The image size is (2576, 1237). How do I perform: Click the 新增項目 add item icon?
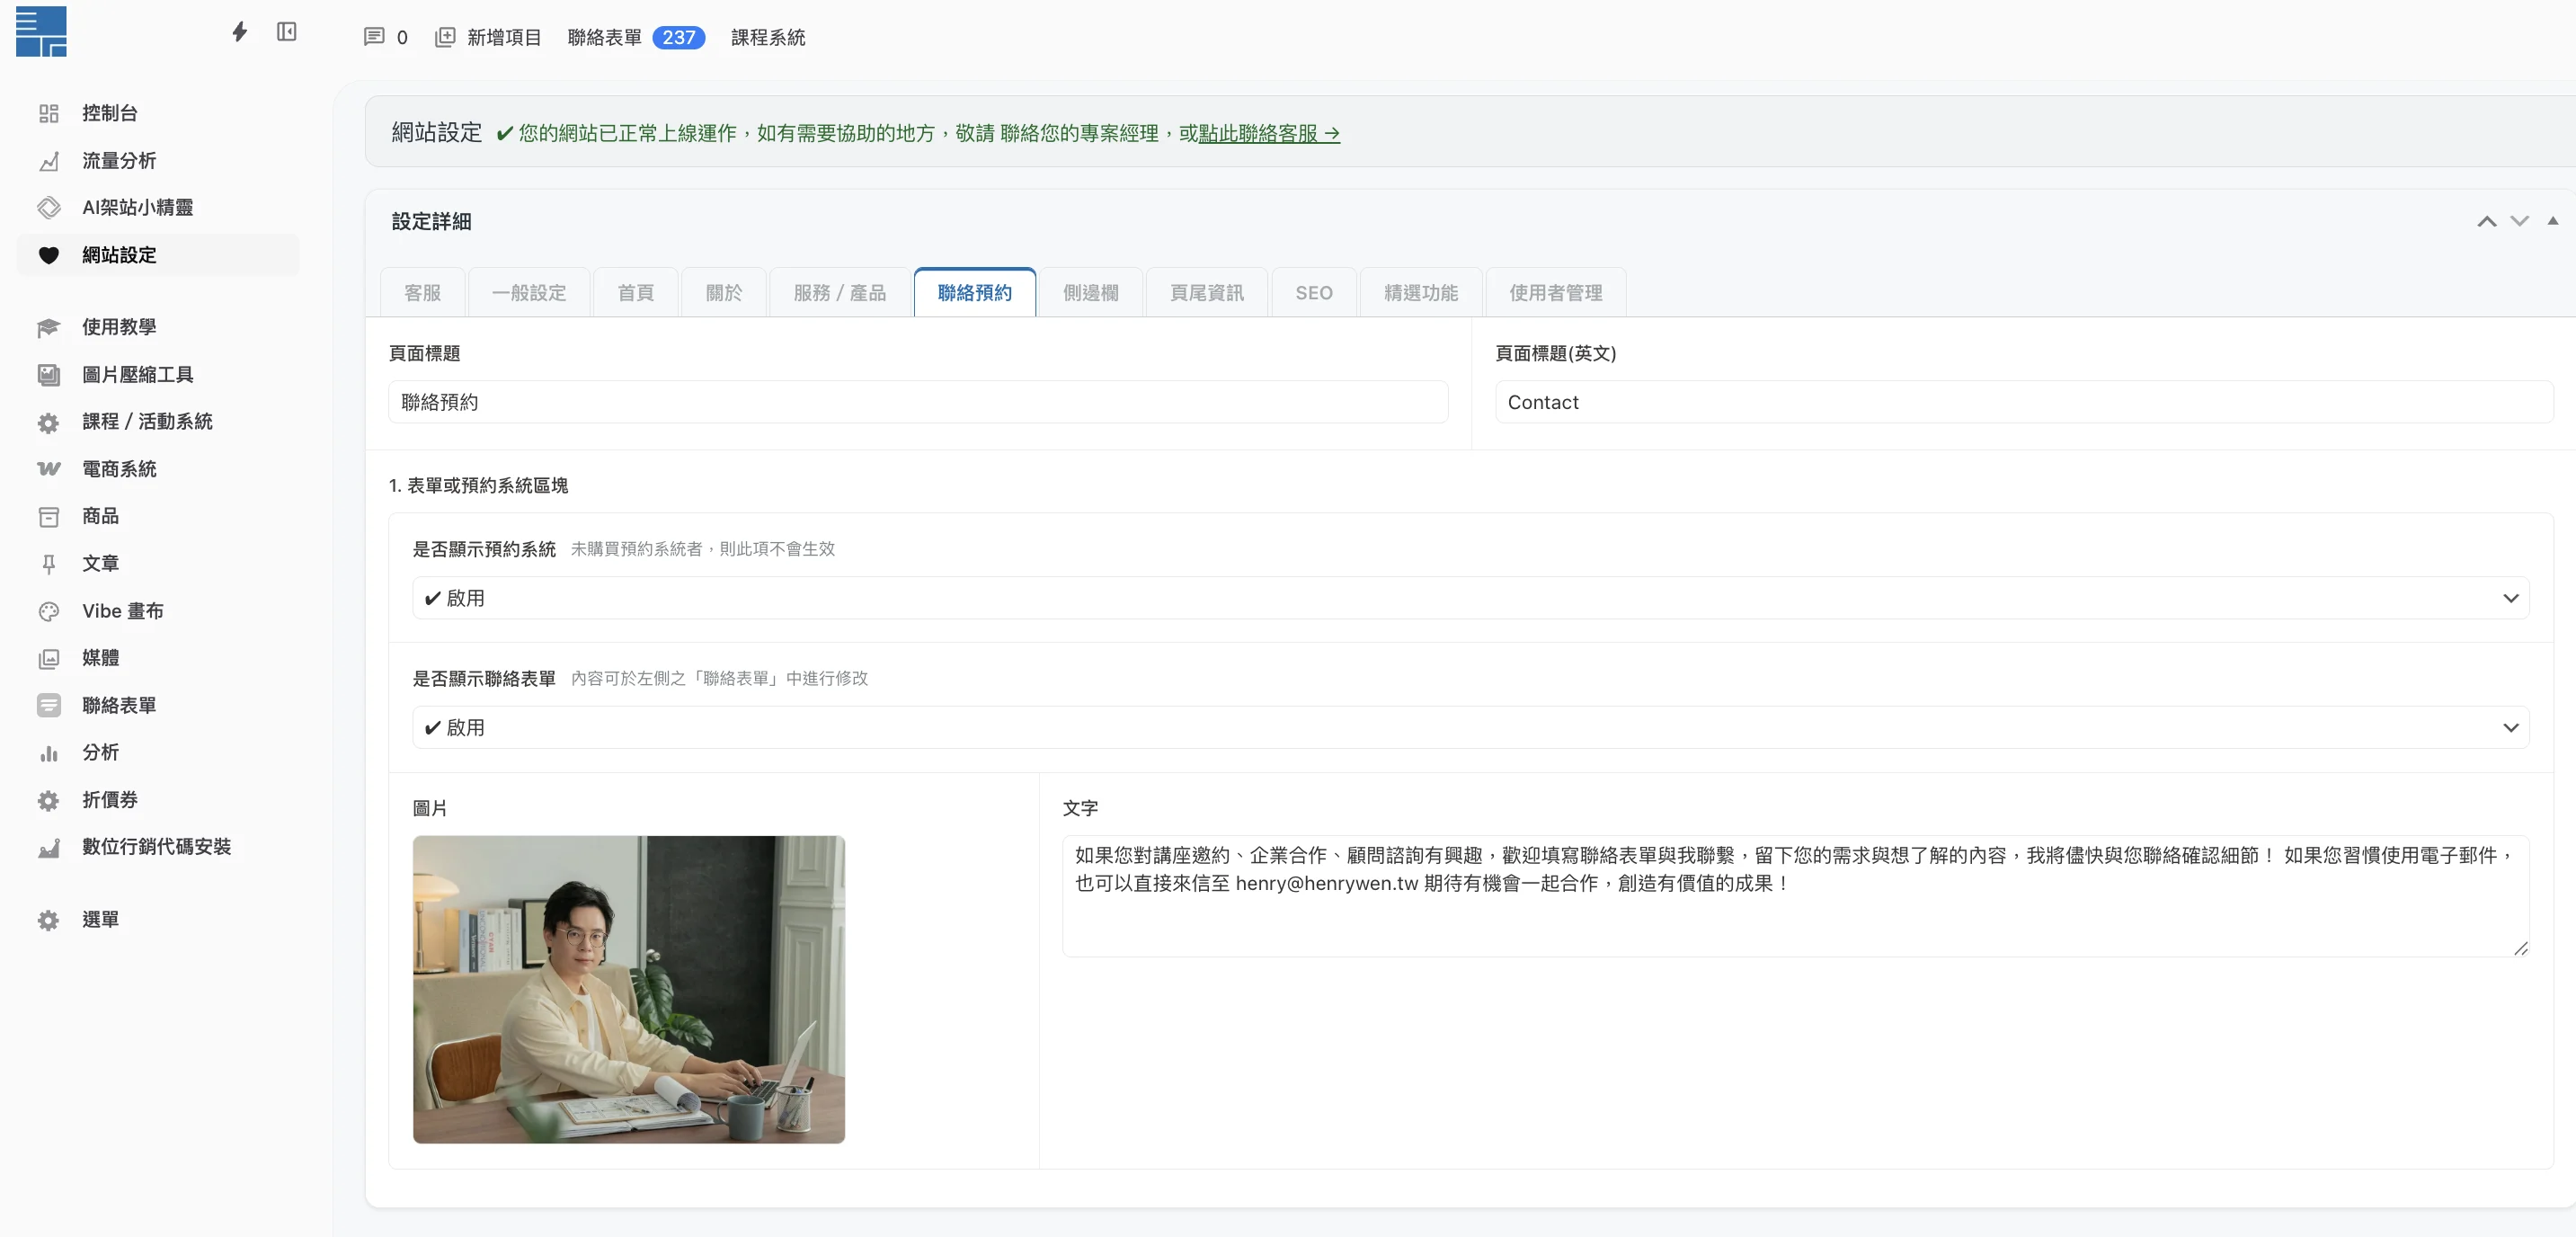pyautogui.click(x=446, y=37)
